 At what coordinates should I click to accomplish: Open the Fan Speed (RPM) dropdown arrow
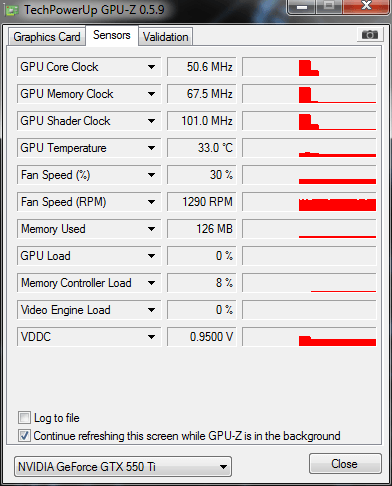[x=151, y=202]
